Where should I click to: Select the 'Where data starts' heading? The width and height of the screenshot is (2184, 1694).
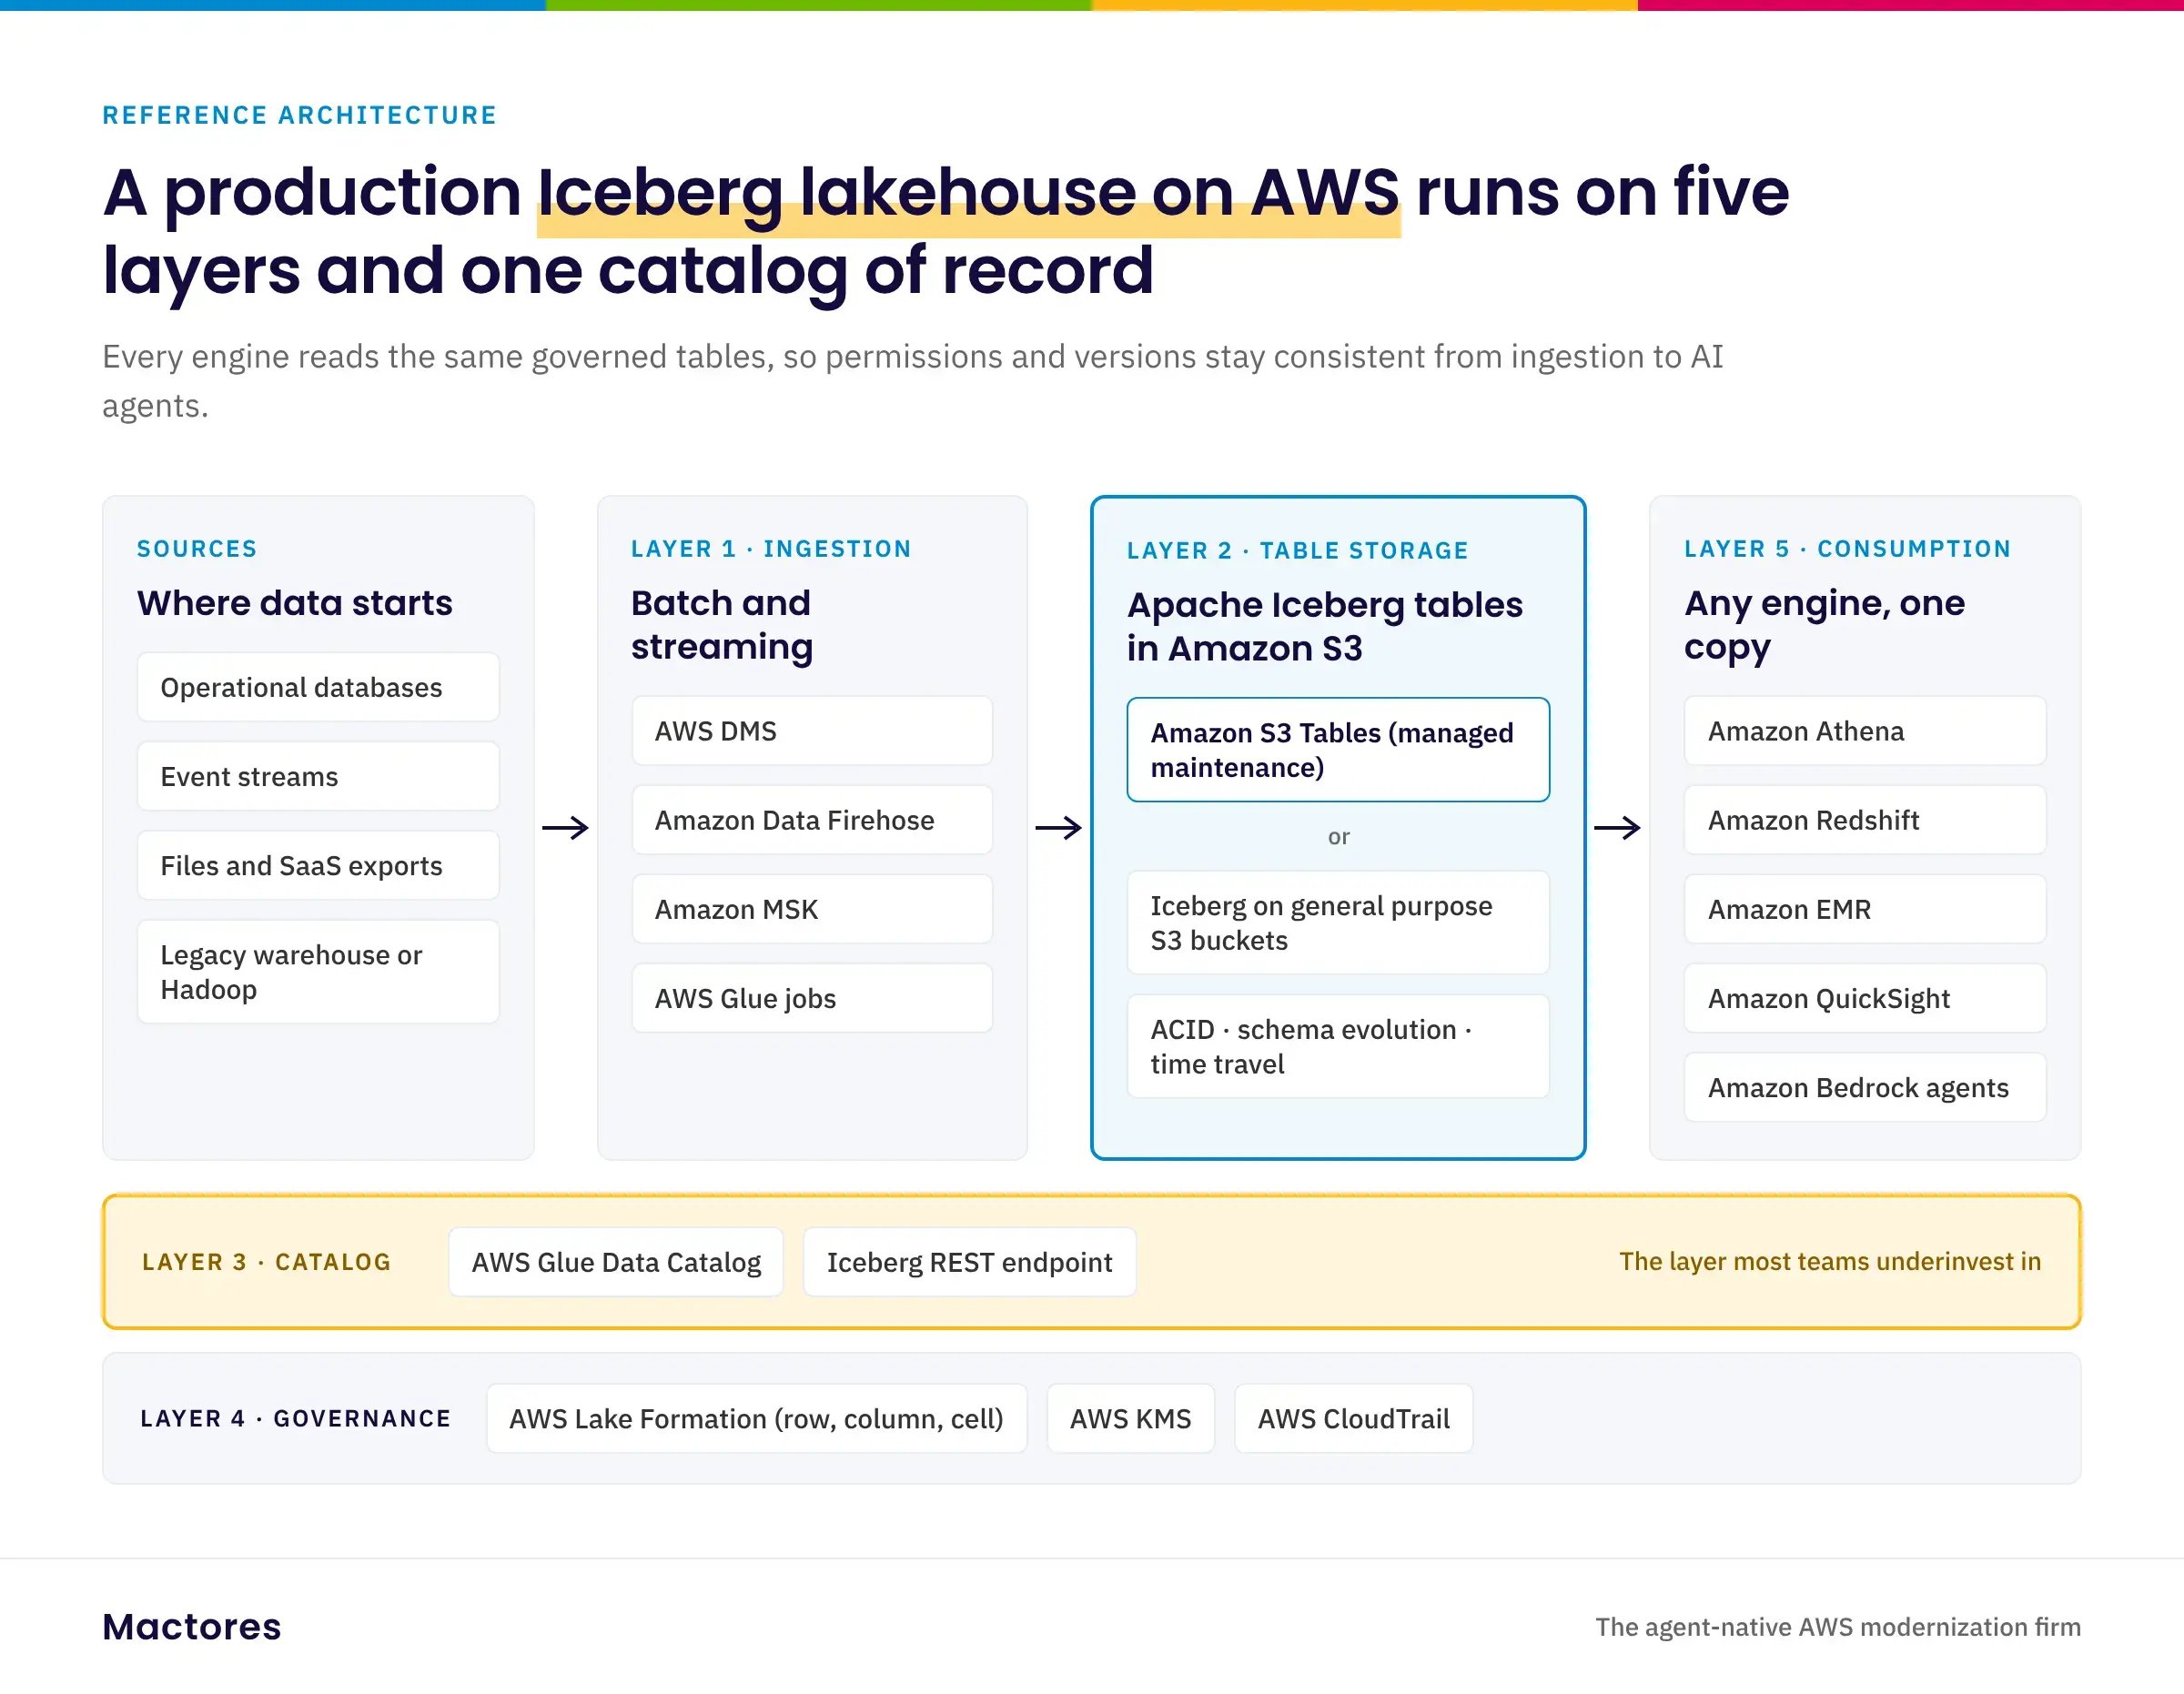click(295, 603)
